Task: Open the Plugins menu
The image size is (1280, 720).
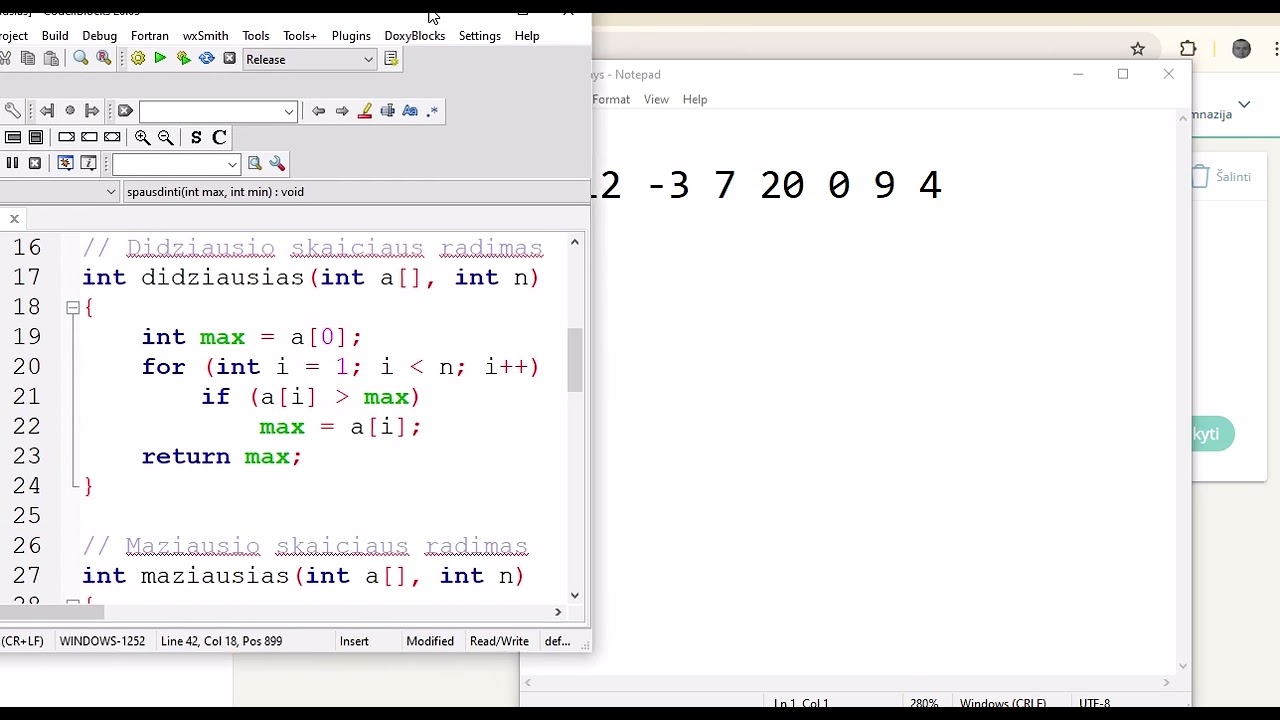Action: (x=351, y=36)
